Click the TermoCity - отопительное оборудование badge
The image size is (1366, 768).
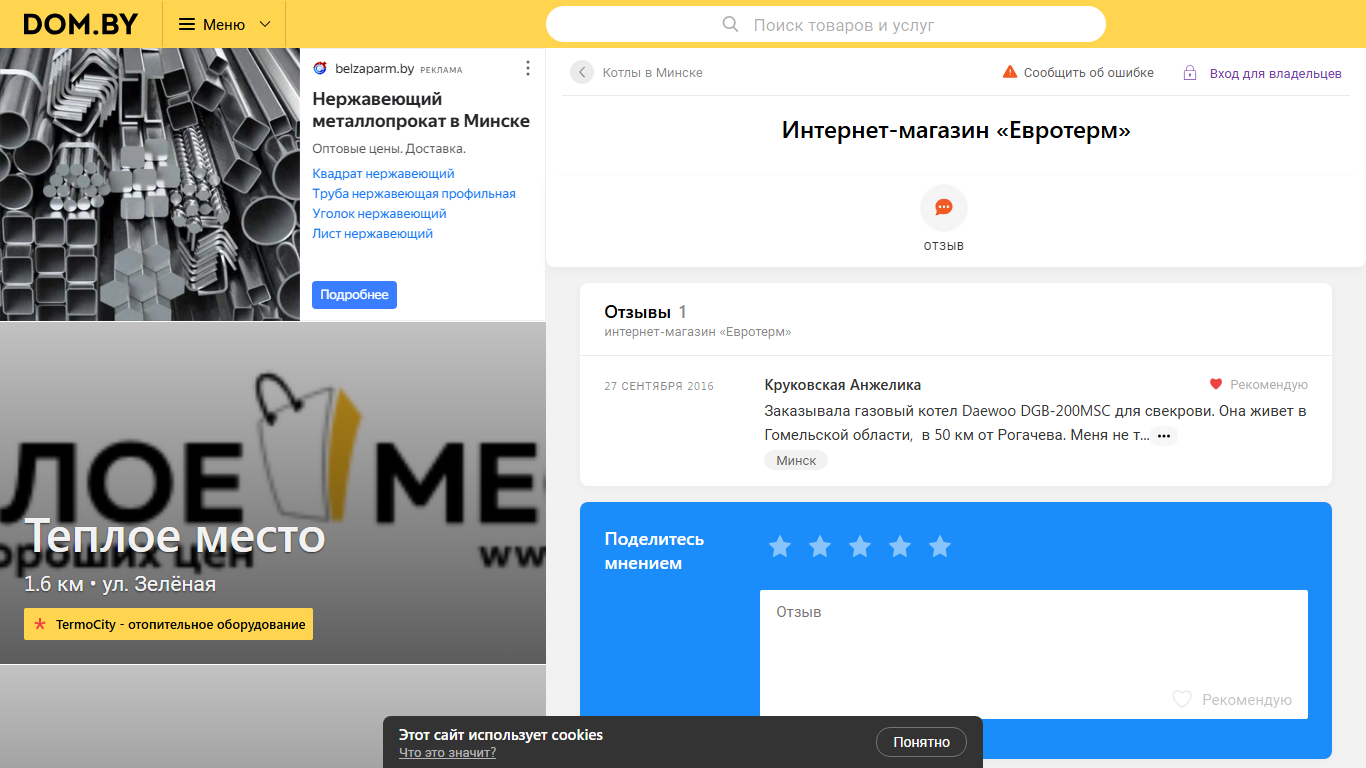(168, 625)
